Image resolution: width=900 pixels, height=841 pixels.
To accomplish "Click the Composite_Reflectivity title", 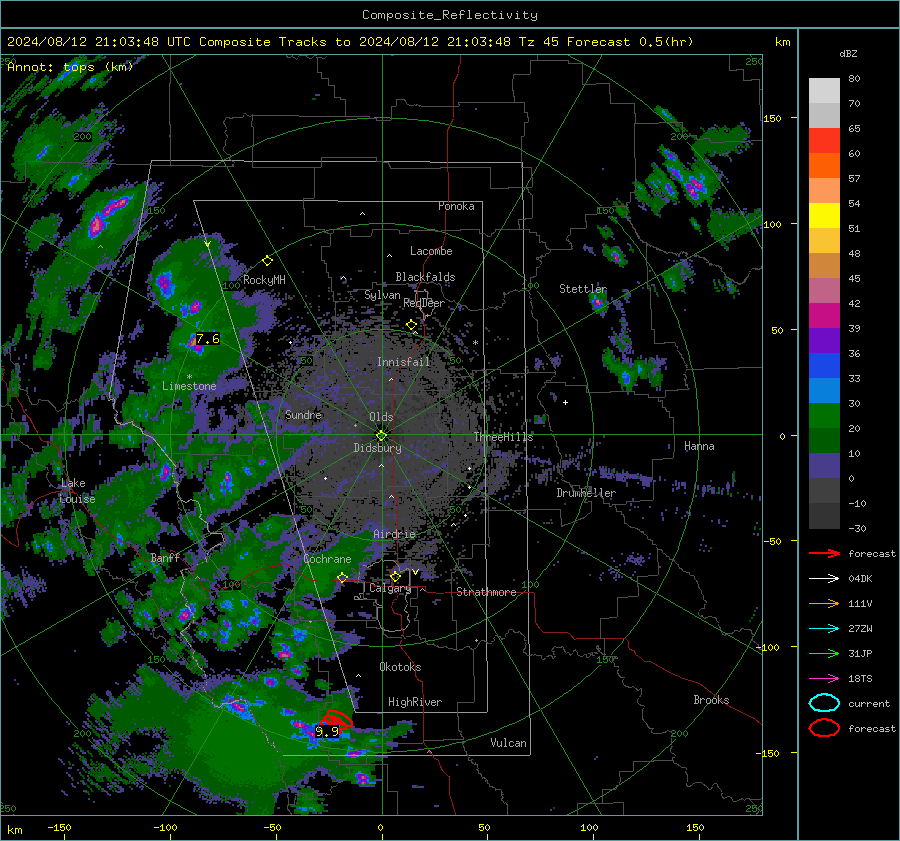I will coord(449,14).
